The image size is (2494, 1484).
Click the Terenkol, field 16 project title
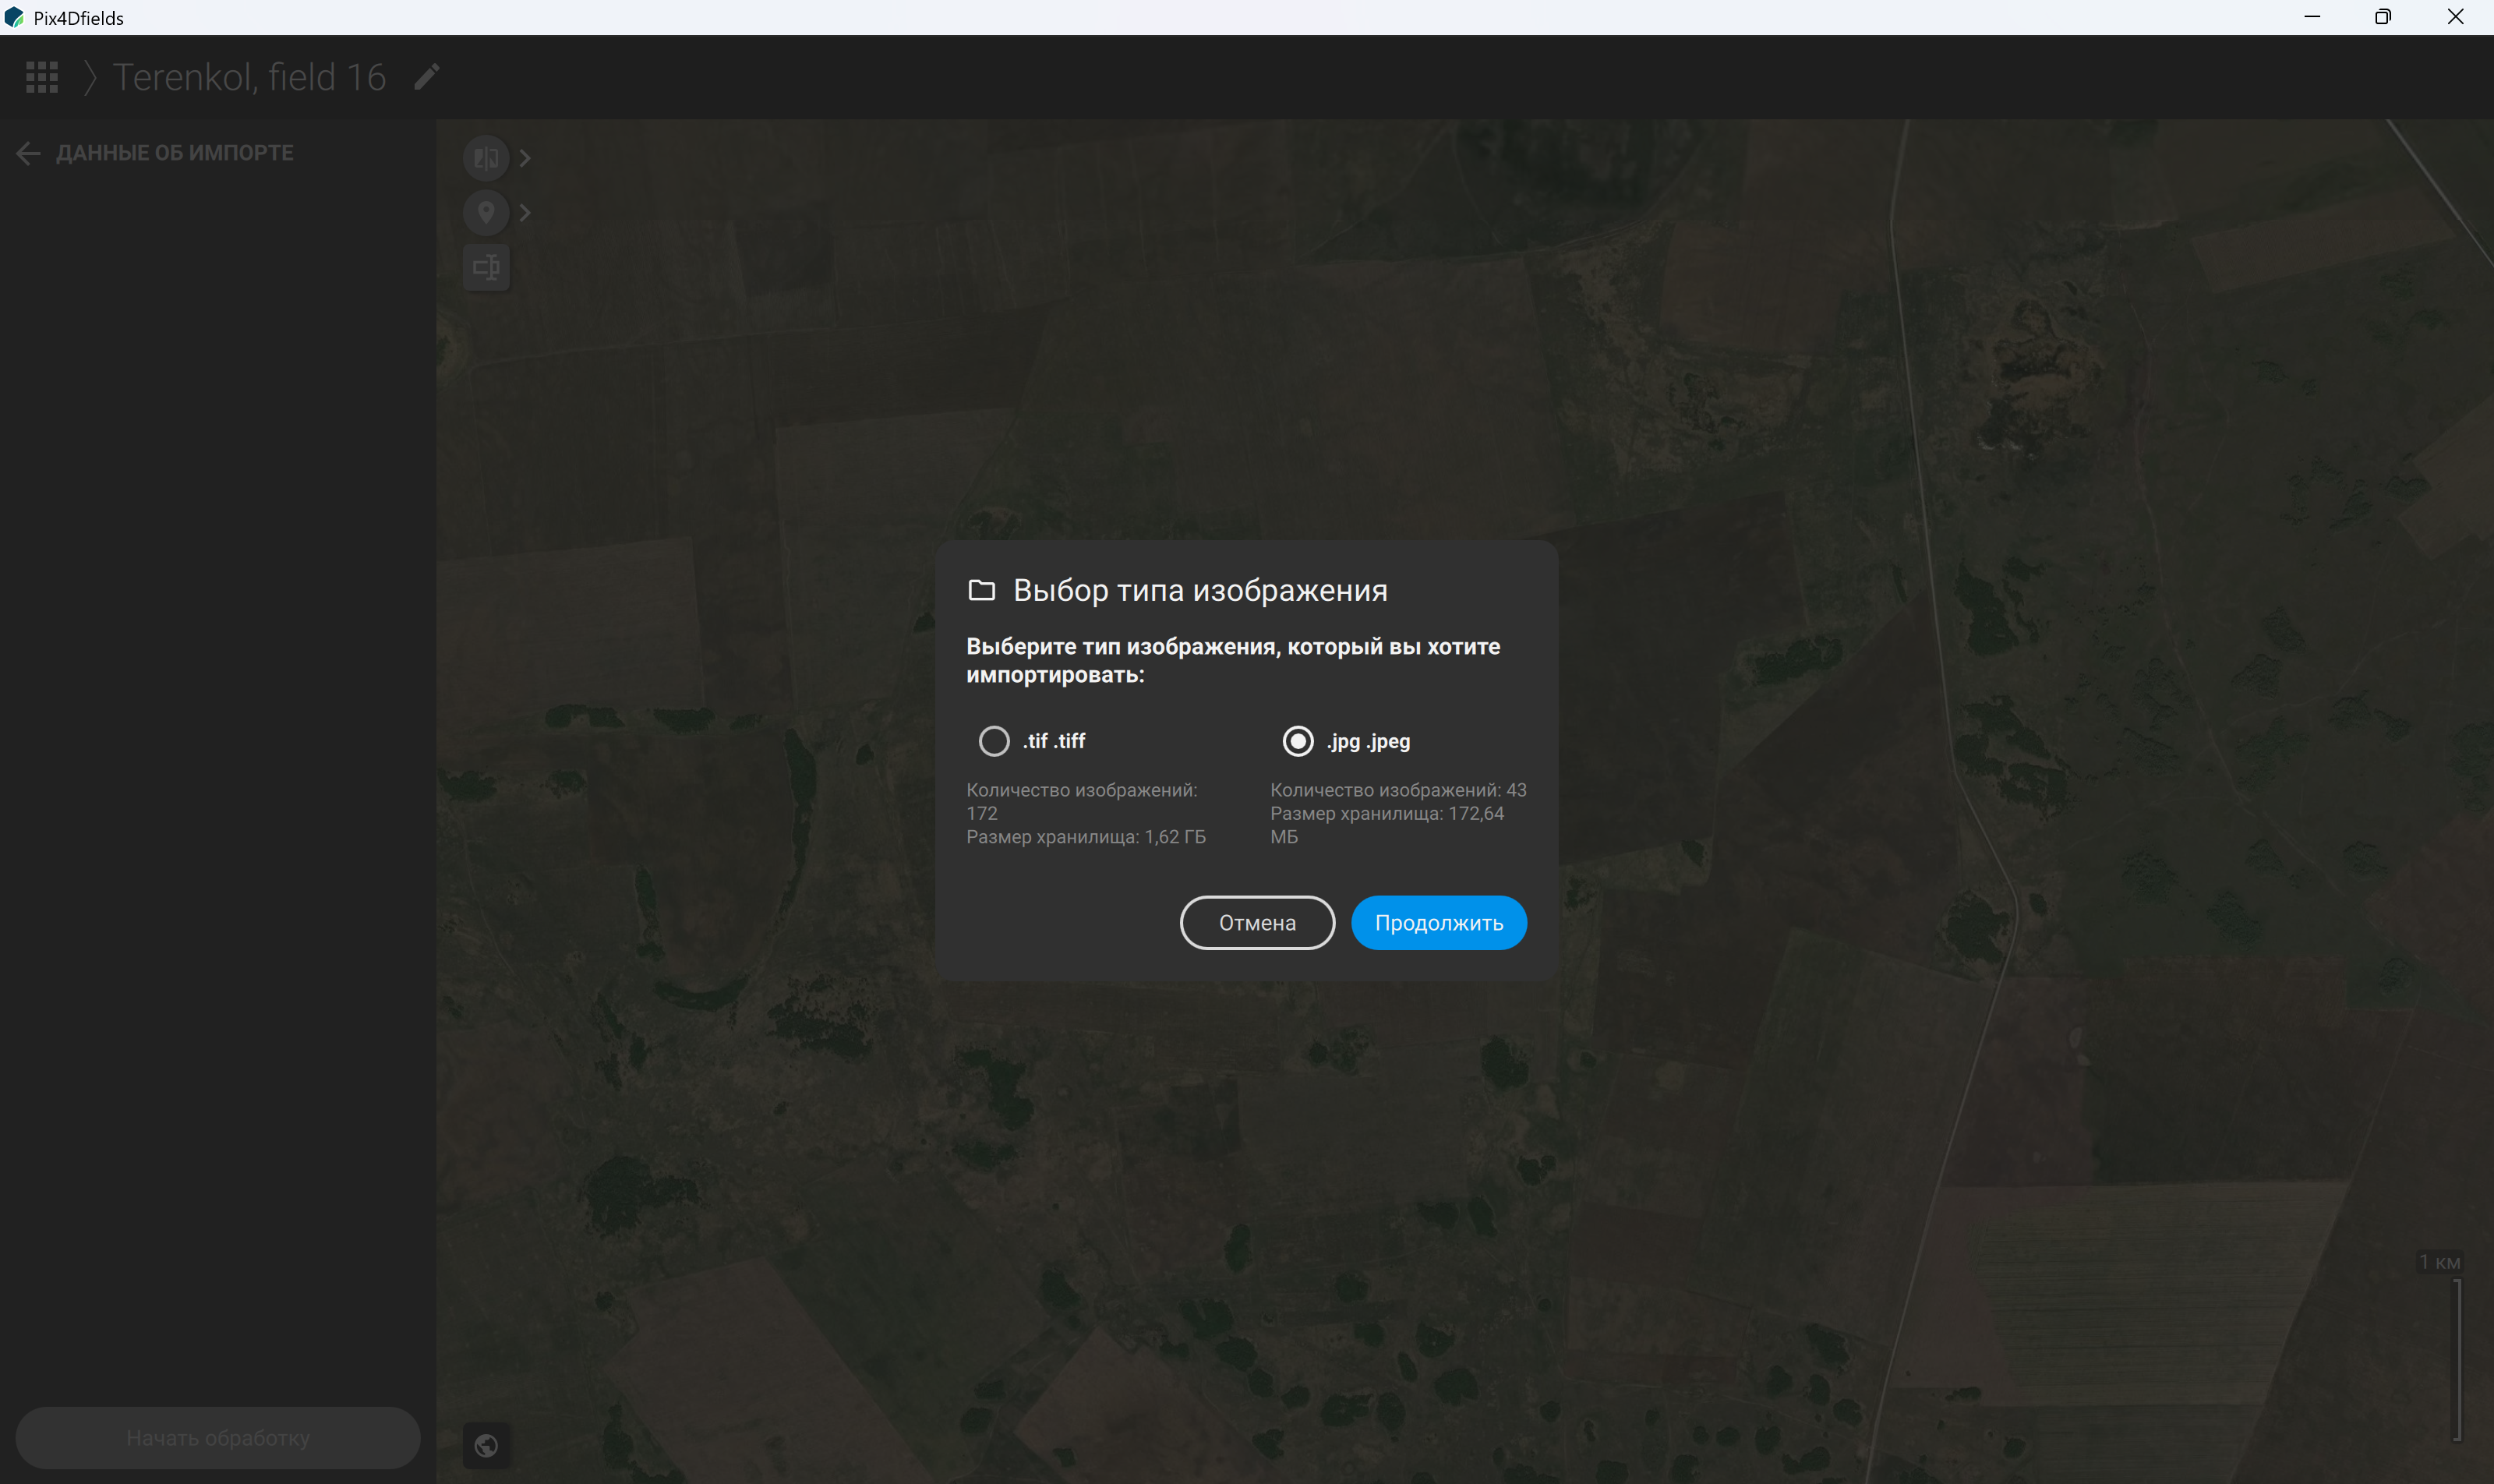coord(250,77)
